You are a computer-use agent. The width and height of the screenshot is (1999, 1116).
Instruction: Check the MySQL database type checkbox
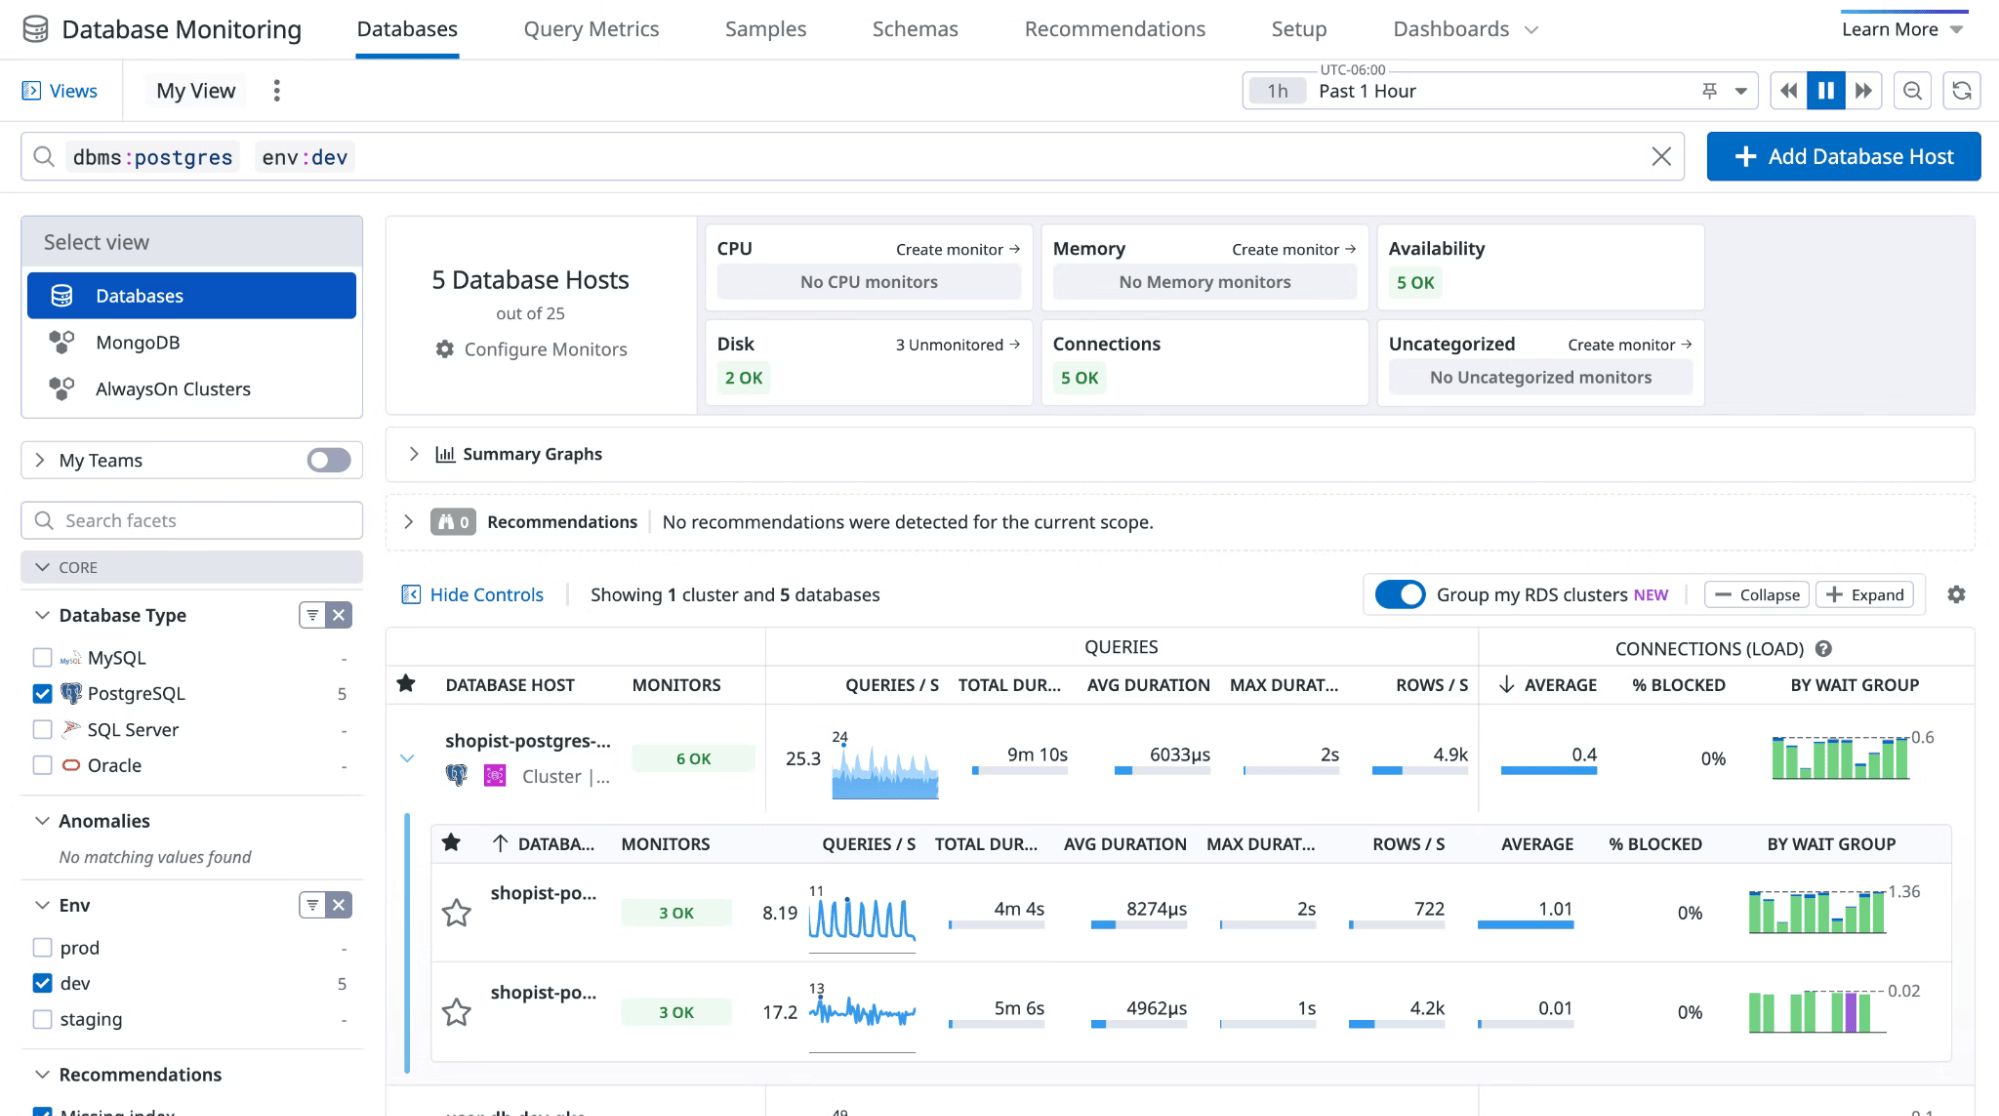pos(42,658)
